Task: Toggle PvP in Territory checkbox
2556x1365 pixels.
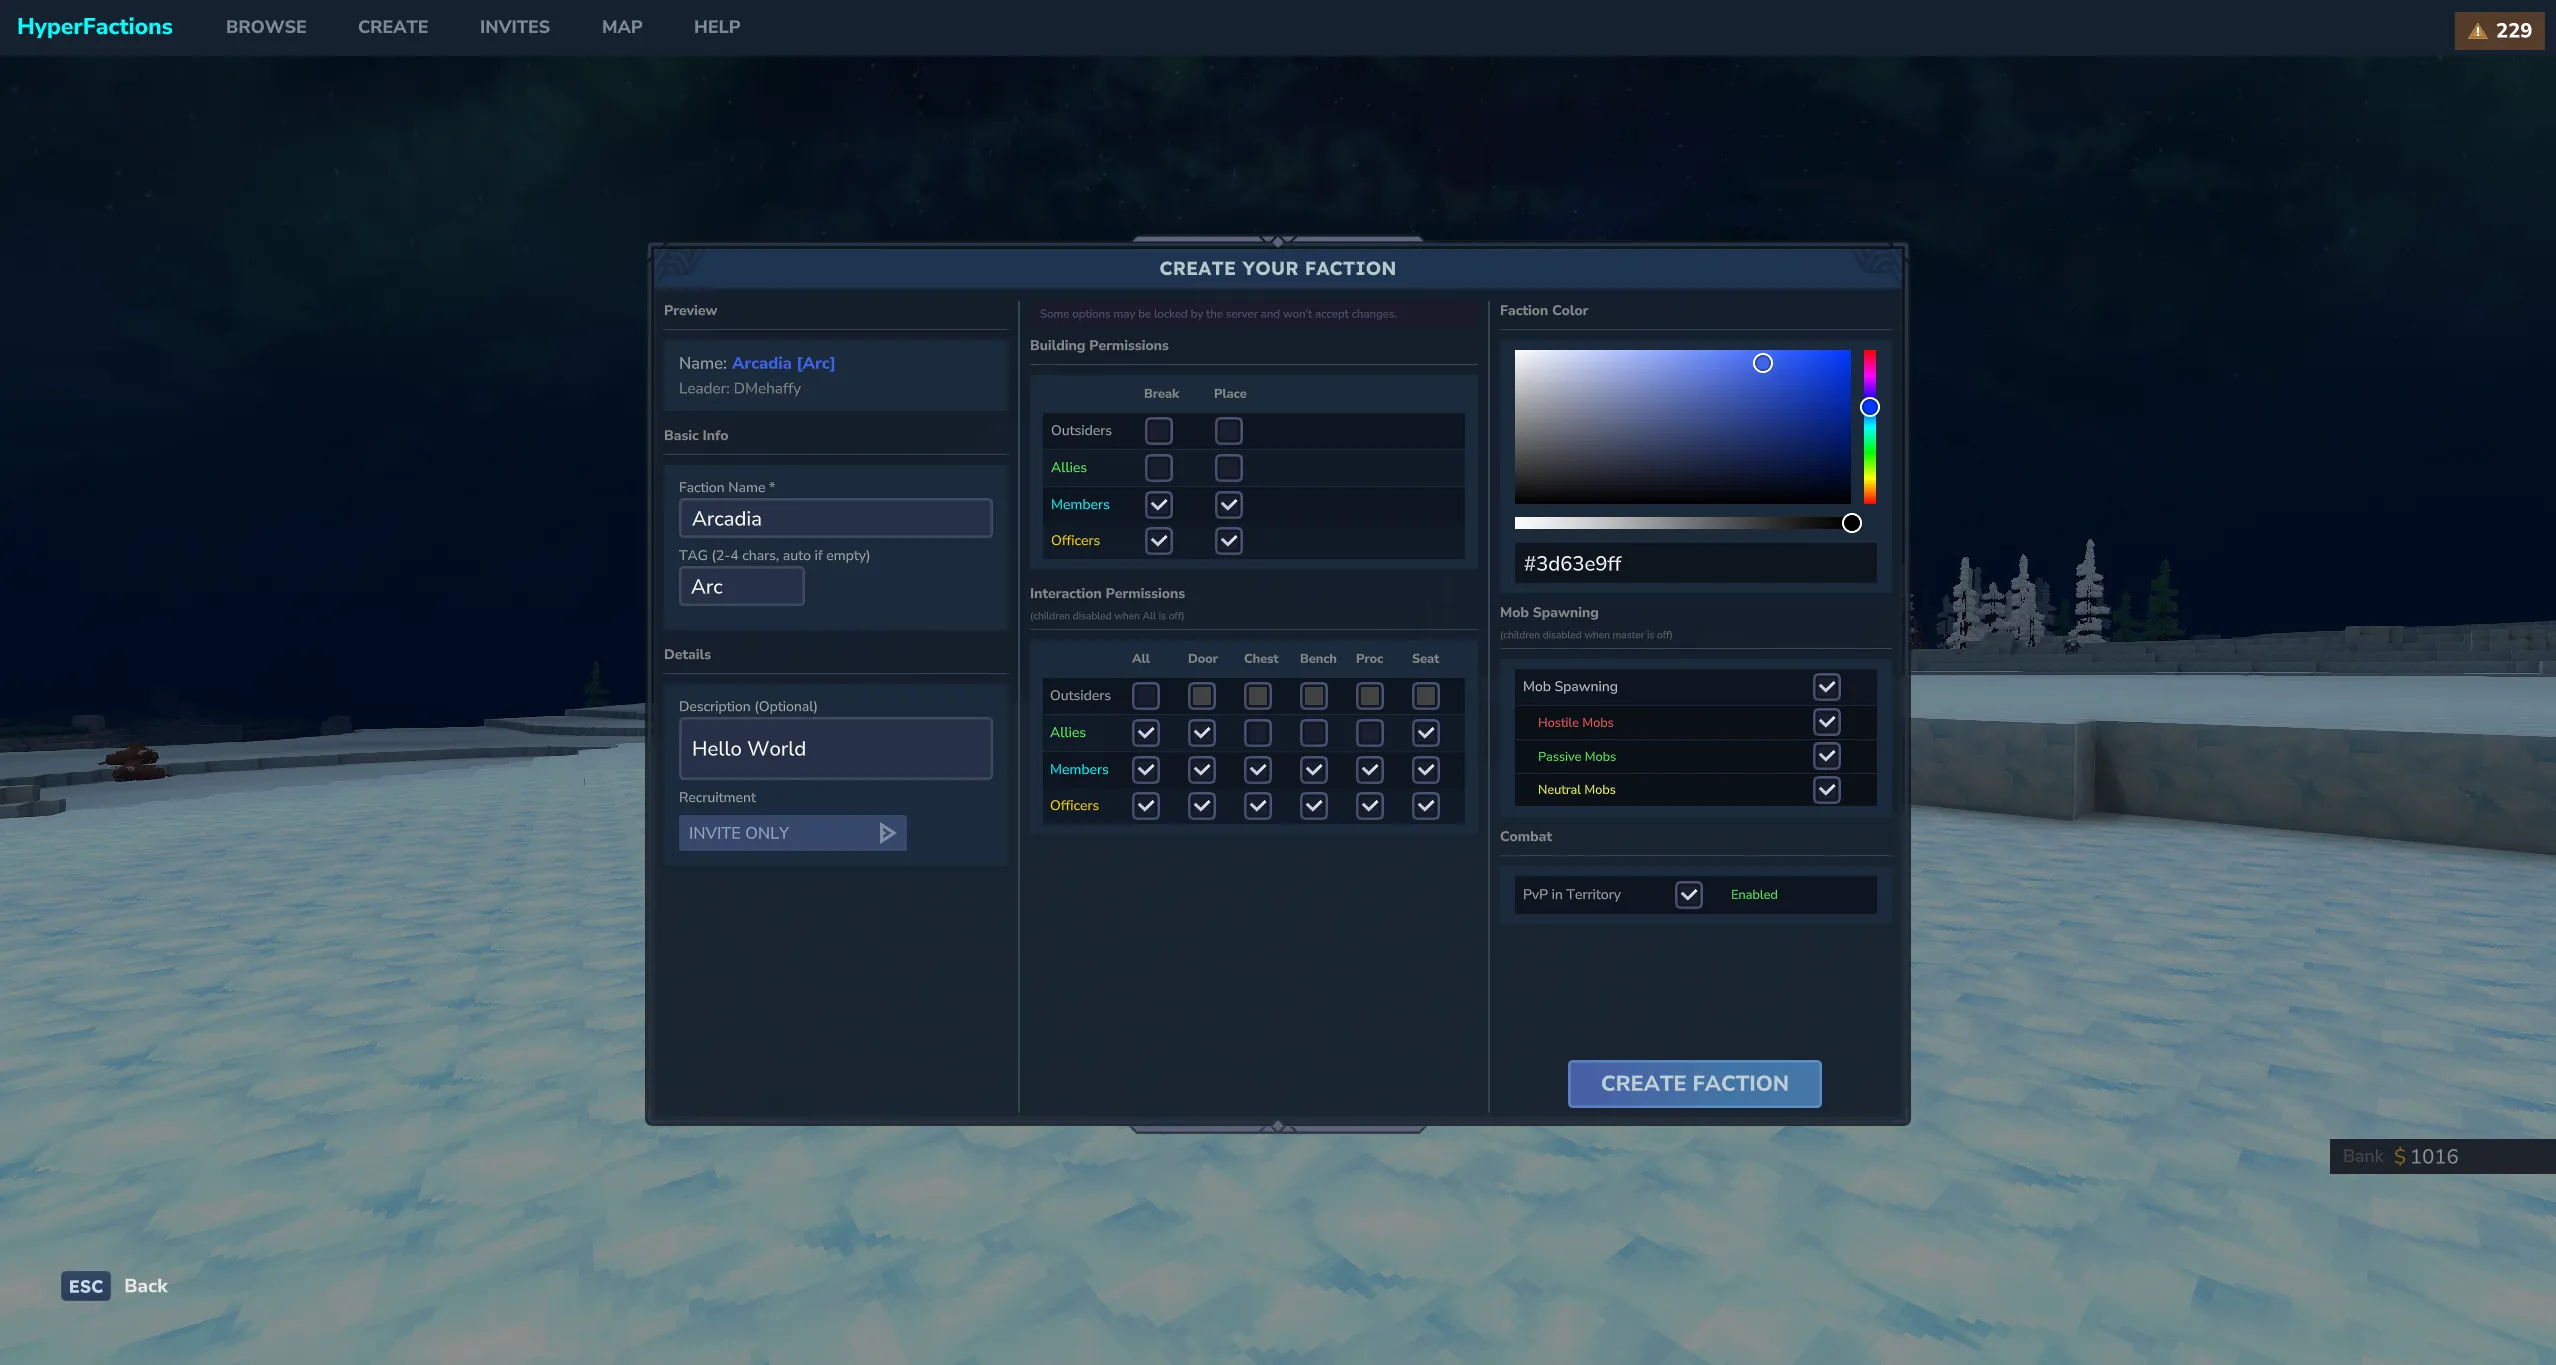Action: pyautogui.click(x=1688, y=895)
